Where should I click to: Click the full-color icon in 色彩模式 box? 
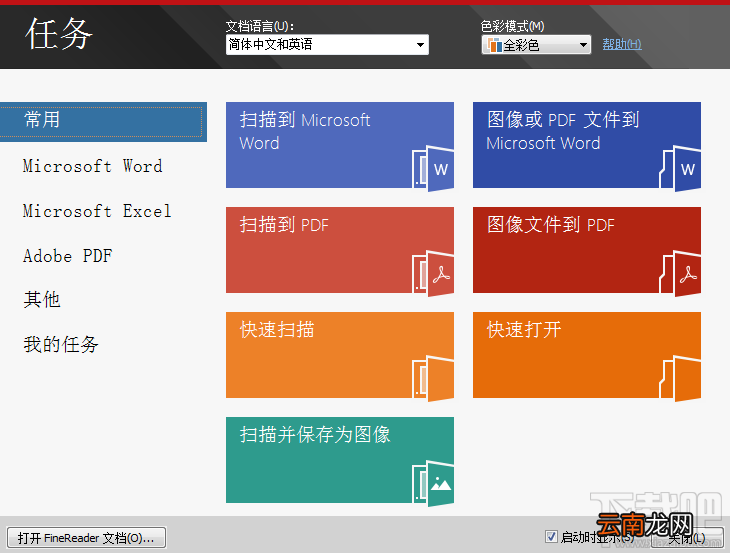point(494,45)
